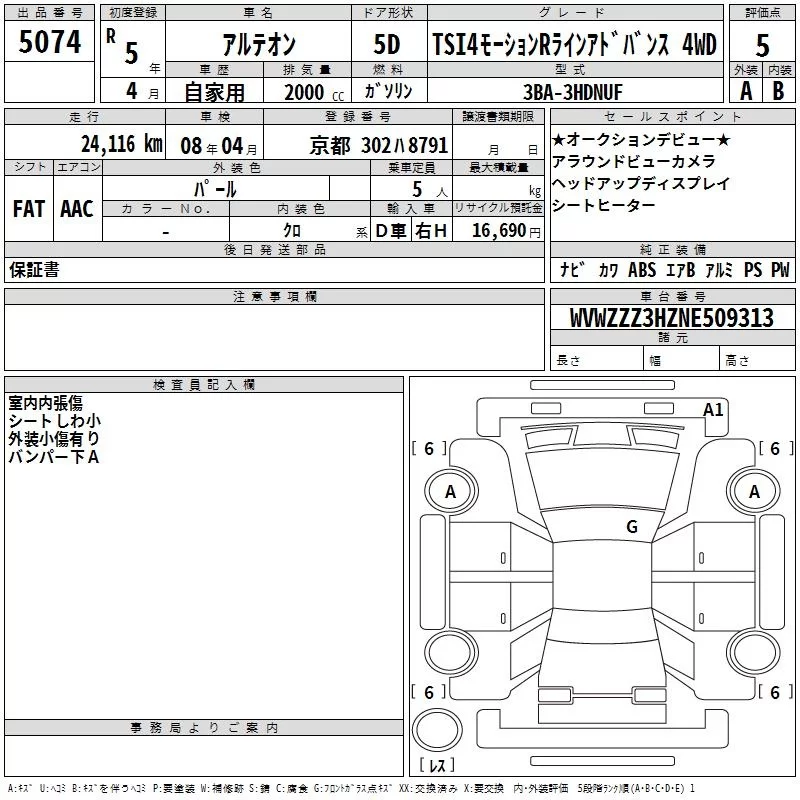This screenshot has width=800, height=800.
Task: Select the air conditioner value AAC
Action: (x=77, y=209)
